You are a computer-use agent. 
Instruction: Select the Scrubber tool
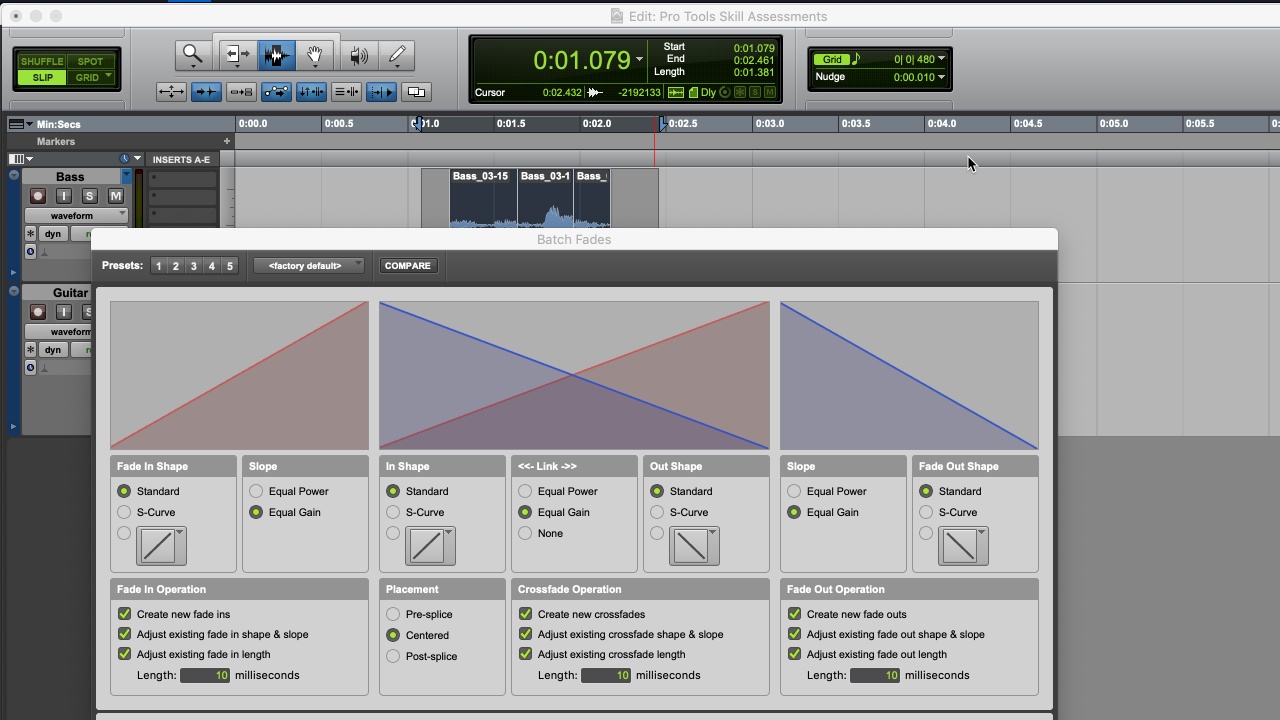[359, 55]
